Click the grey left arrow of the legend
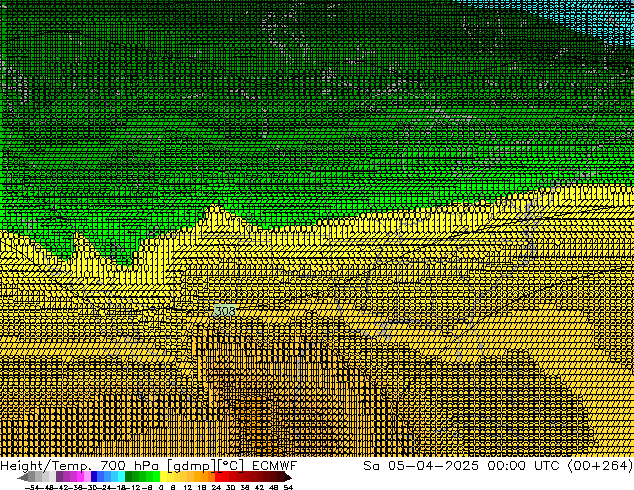 coord(23,477)
